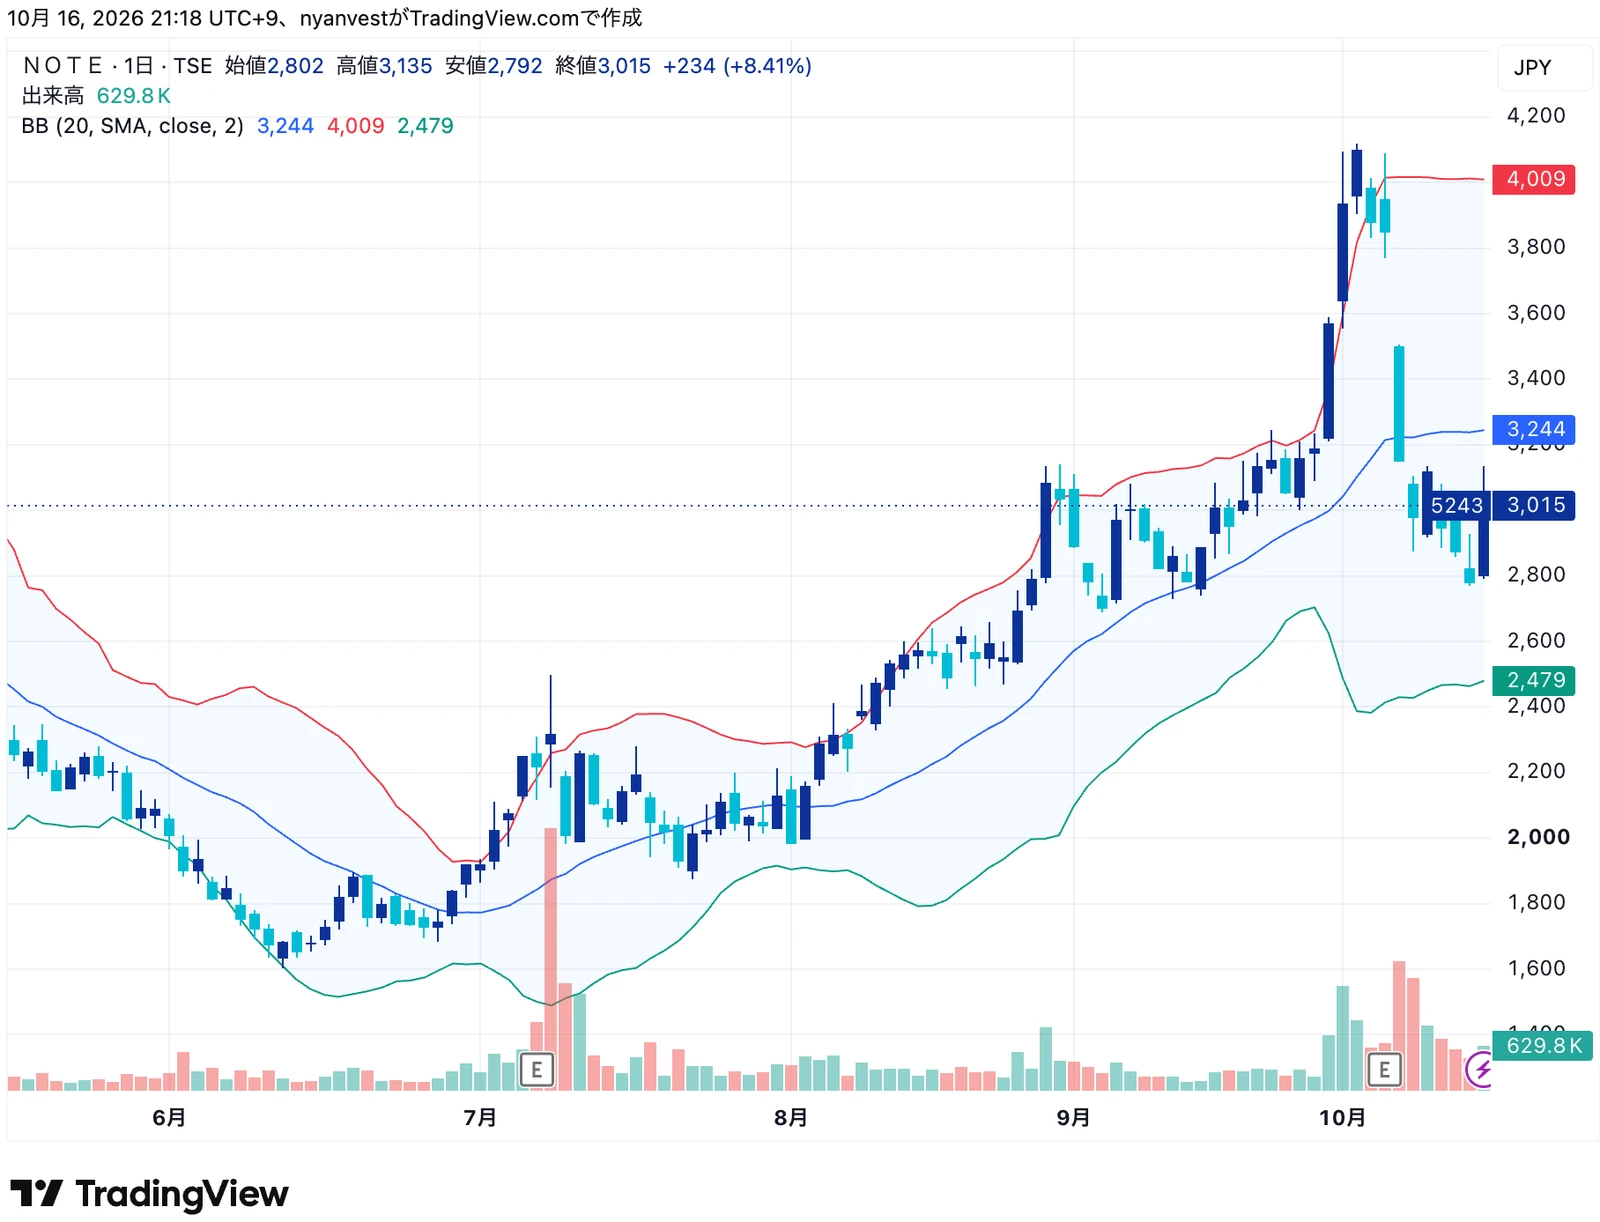Viewport: 1600px width, 1222px height.
Task: Click the 終値3,015 close value
Action: [602, 66]
